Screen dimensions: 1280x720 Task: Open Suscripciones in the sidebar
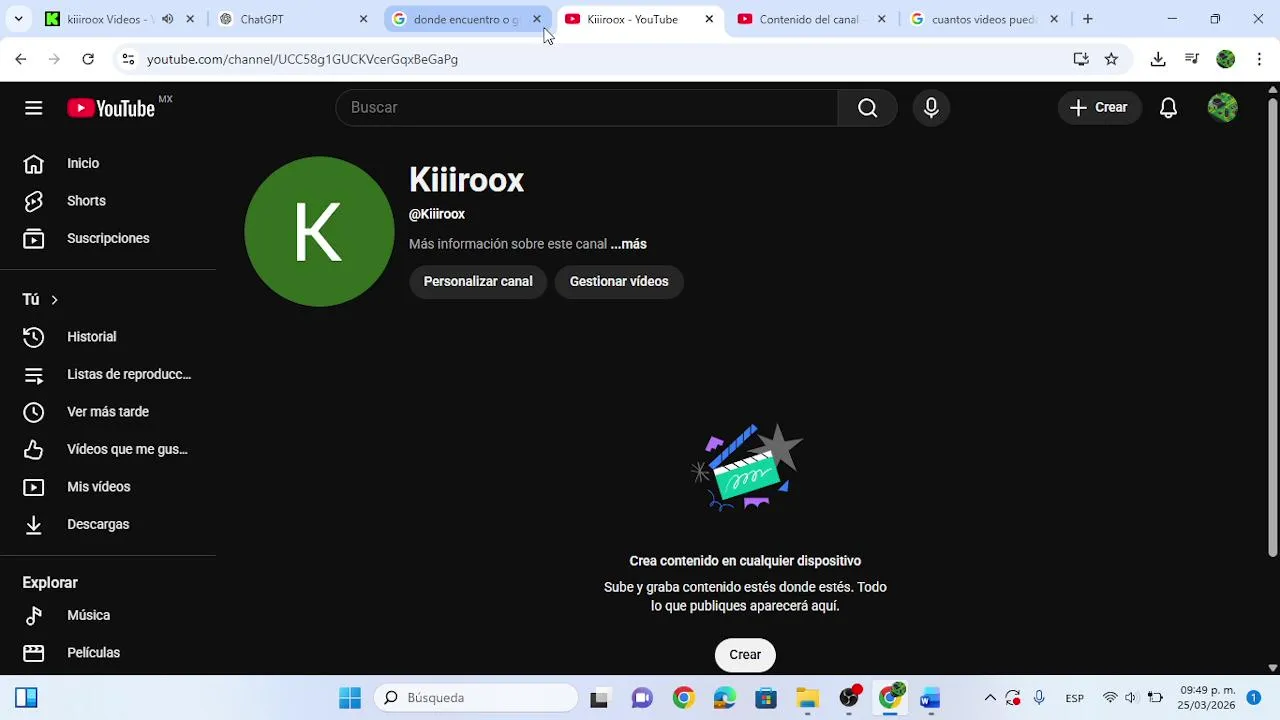point(108,238)
